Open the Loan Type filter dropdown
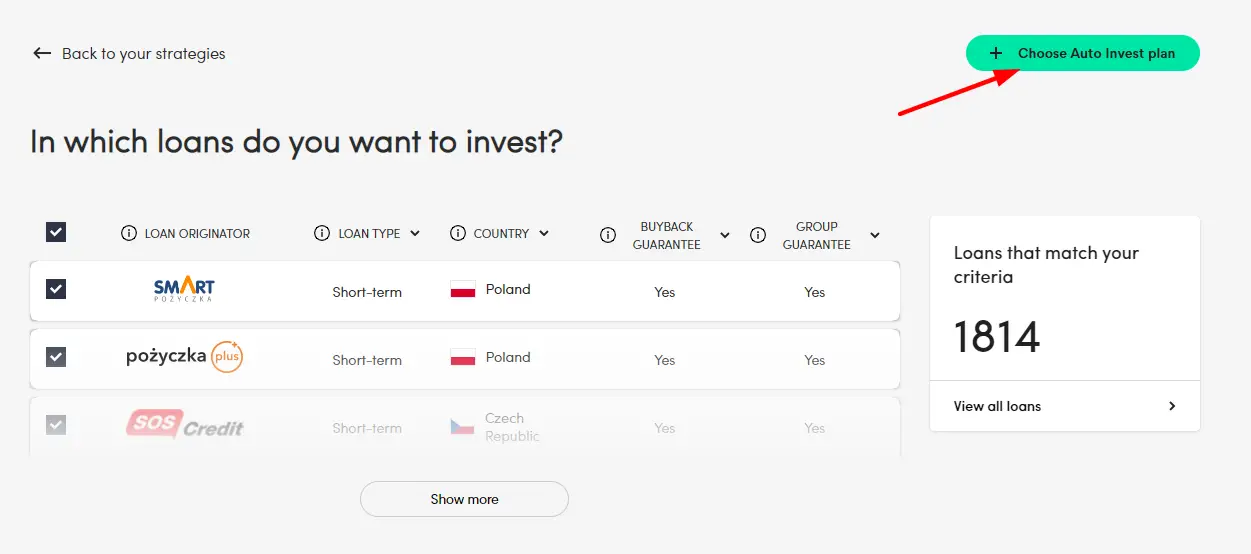The width and height of the screenshot is (1251, 554). coord(414,233)
